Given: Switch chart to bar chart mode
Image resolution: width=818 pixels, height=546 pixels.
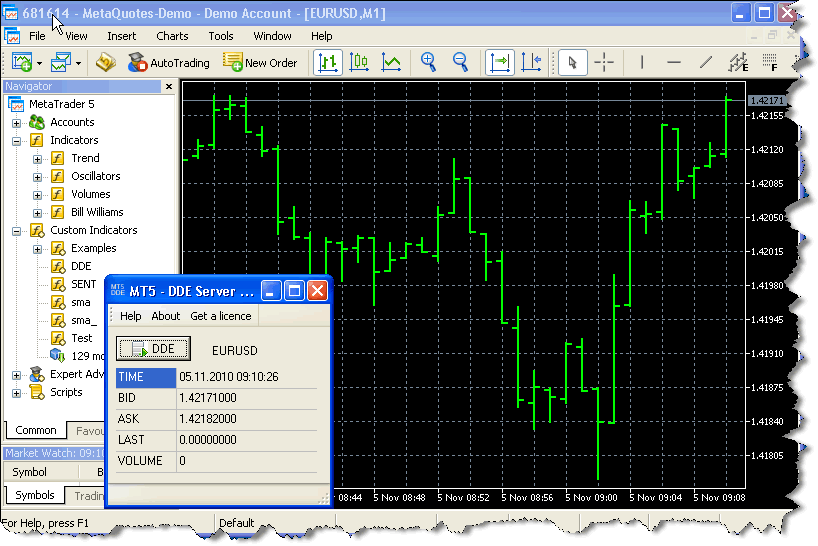Looking at the screenshot, I should (x=327, y=63).
